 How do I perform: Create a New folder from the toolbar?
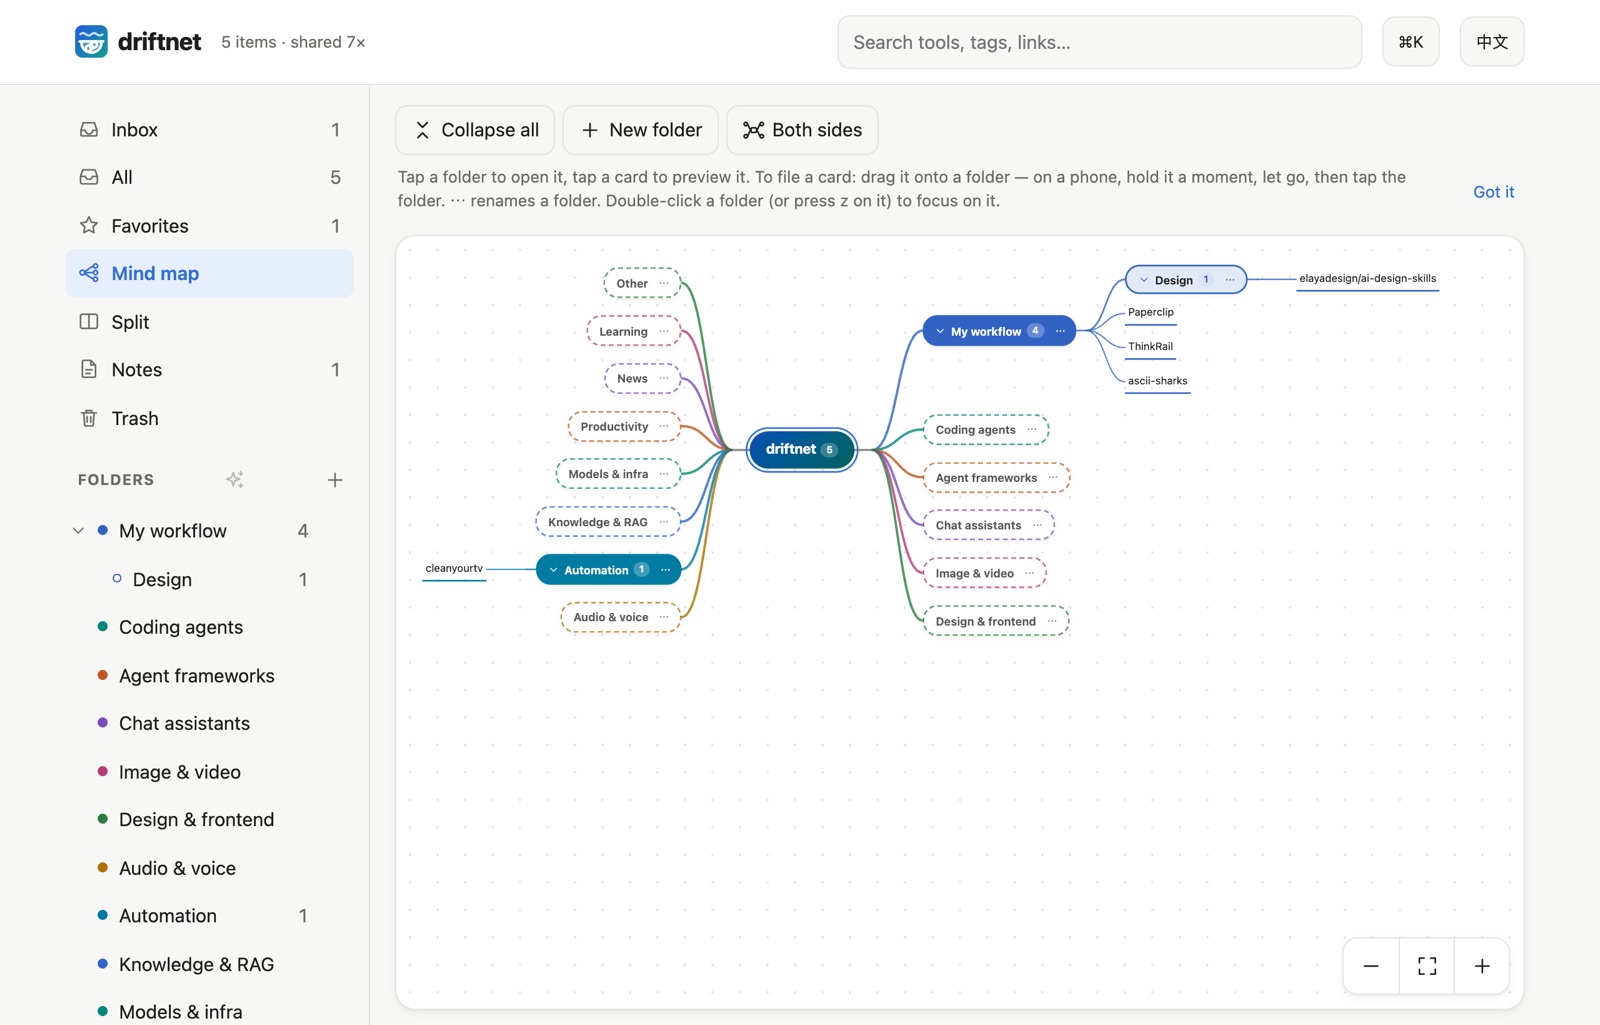click(x=640, y=130)
